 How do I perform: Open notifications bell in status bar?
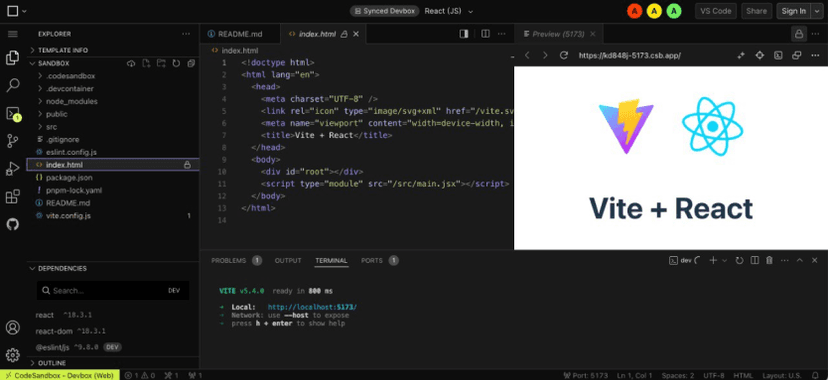pos(815,376)
